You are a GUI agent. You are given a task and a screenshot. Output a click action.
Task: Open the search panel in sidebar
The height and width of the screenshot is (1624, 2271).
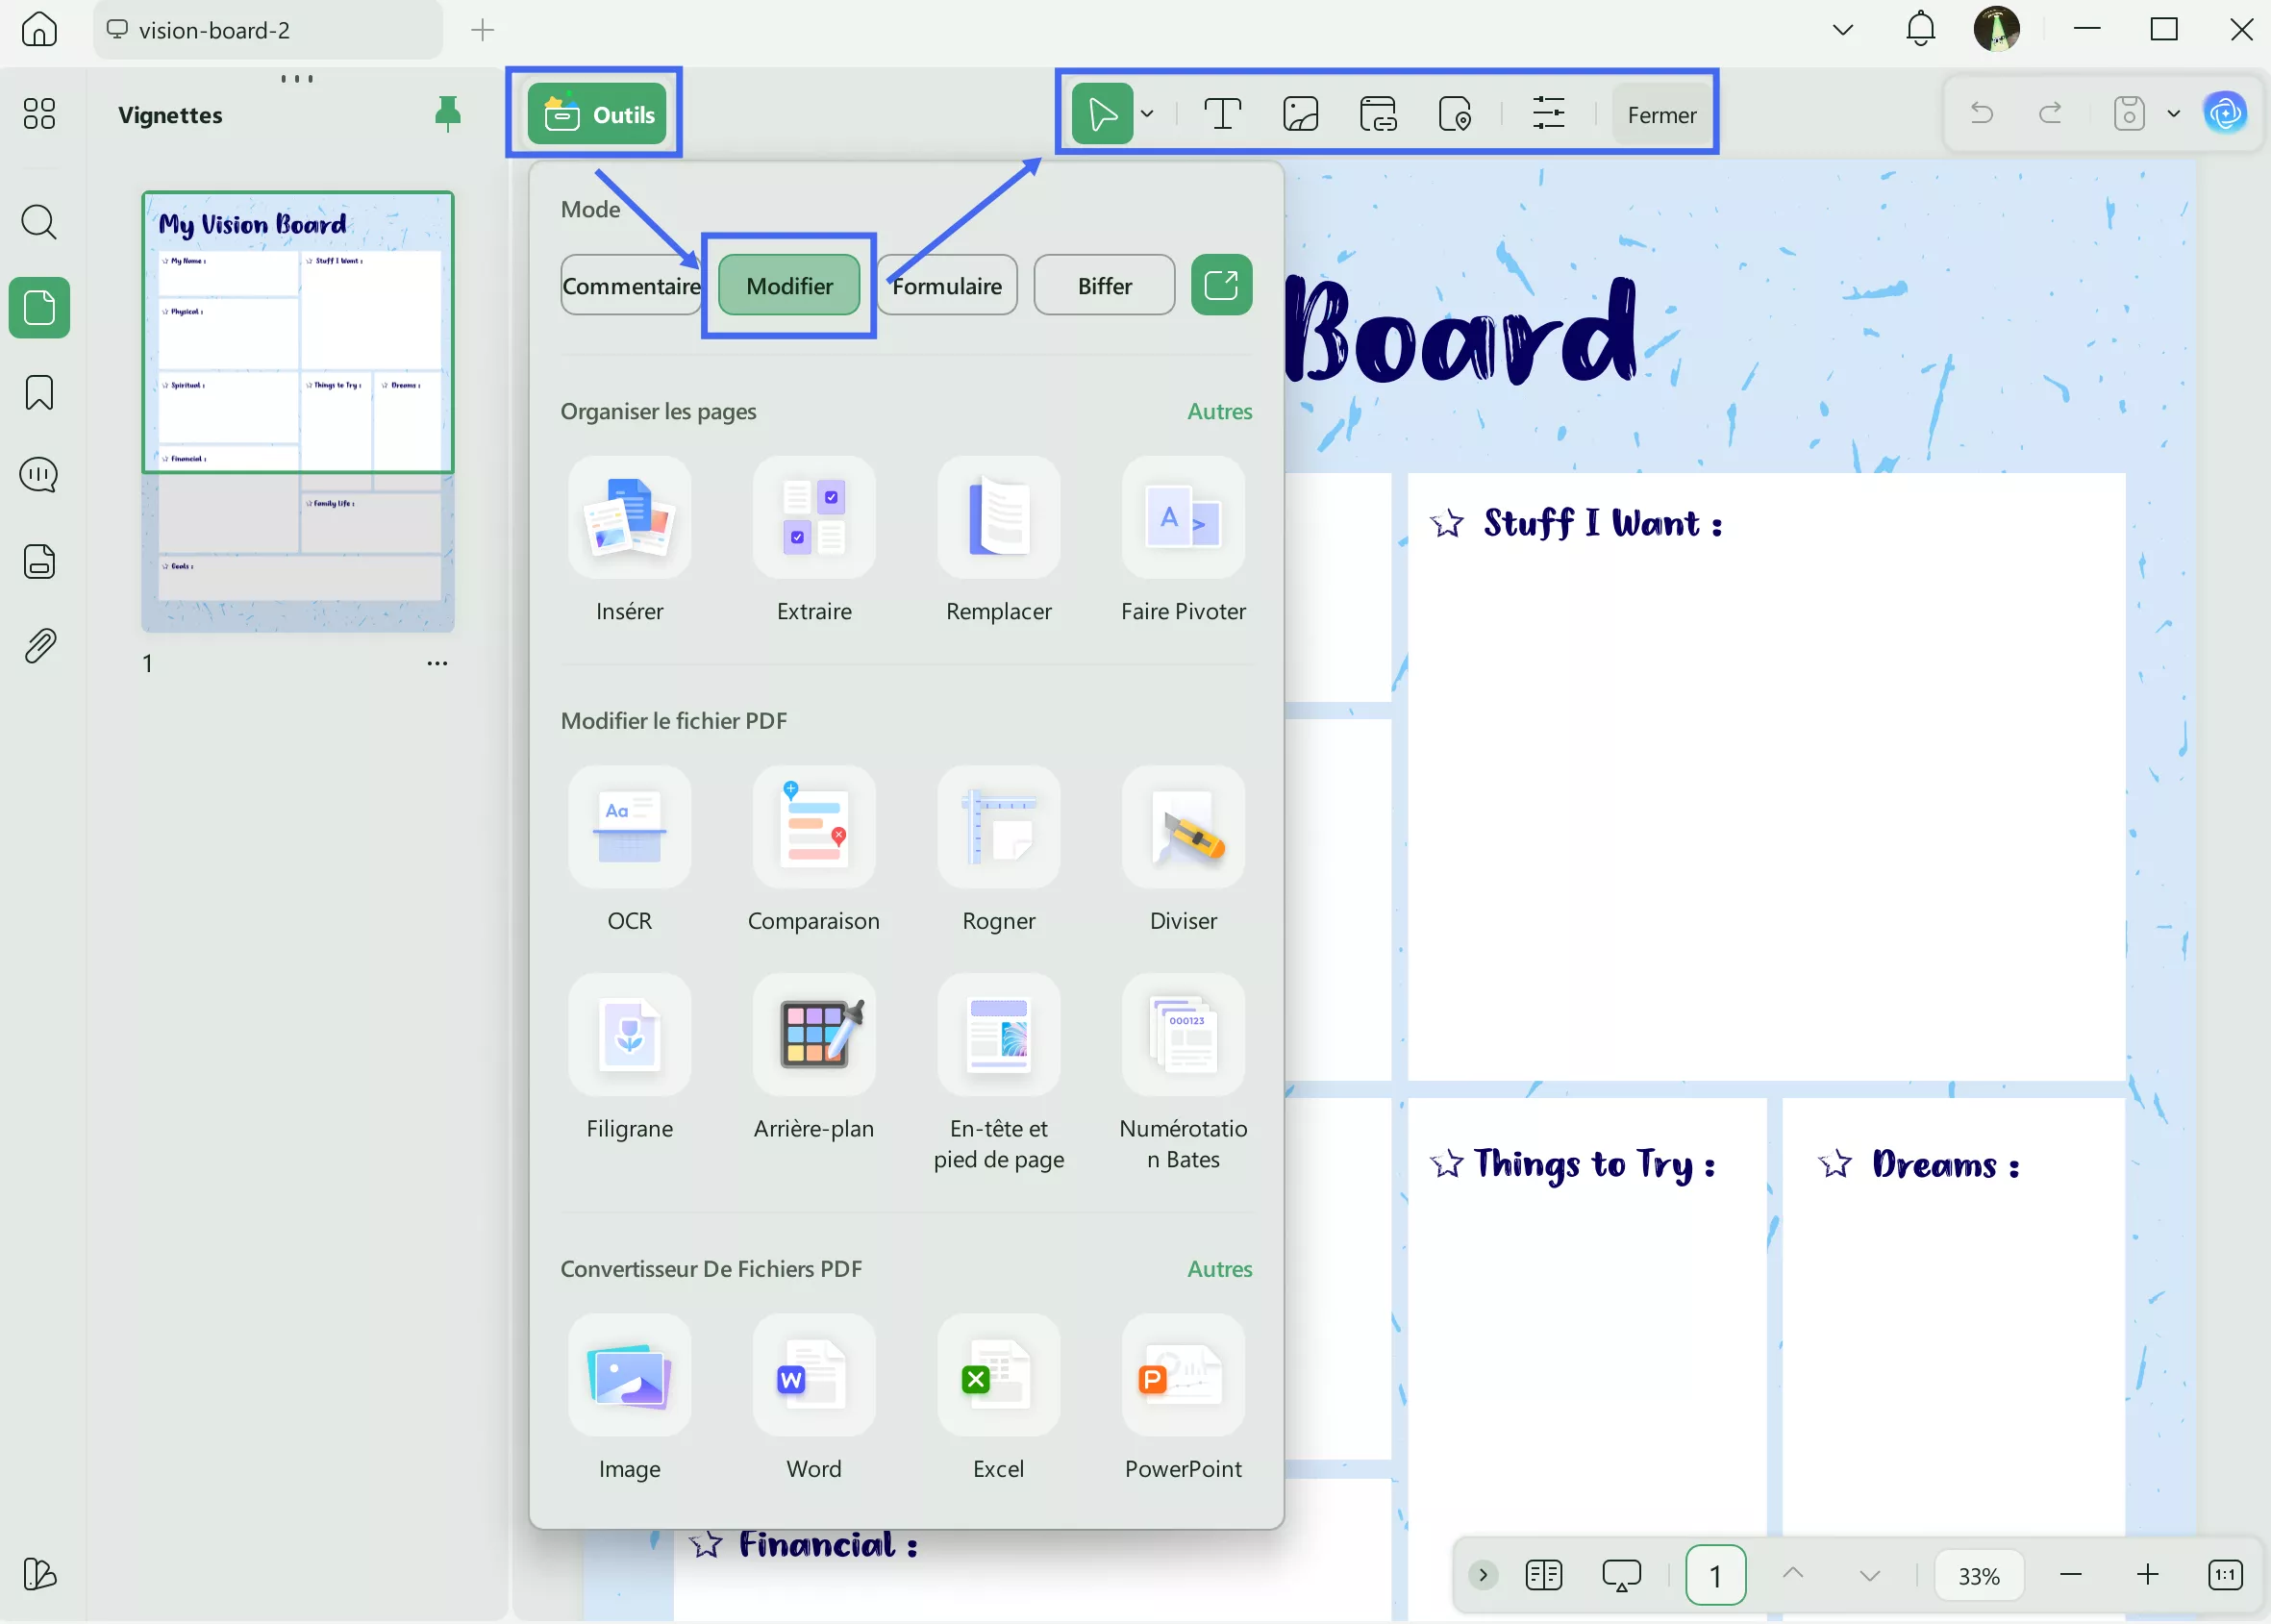pos(39,221)
